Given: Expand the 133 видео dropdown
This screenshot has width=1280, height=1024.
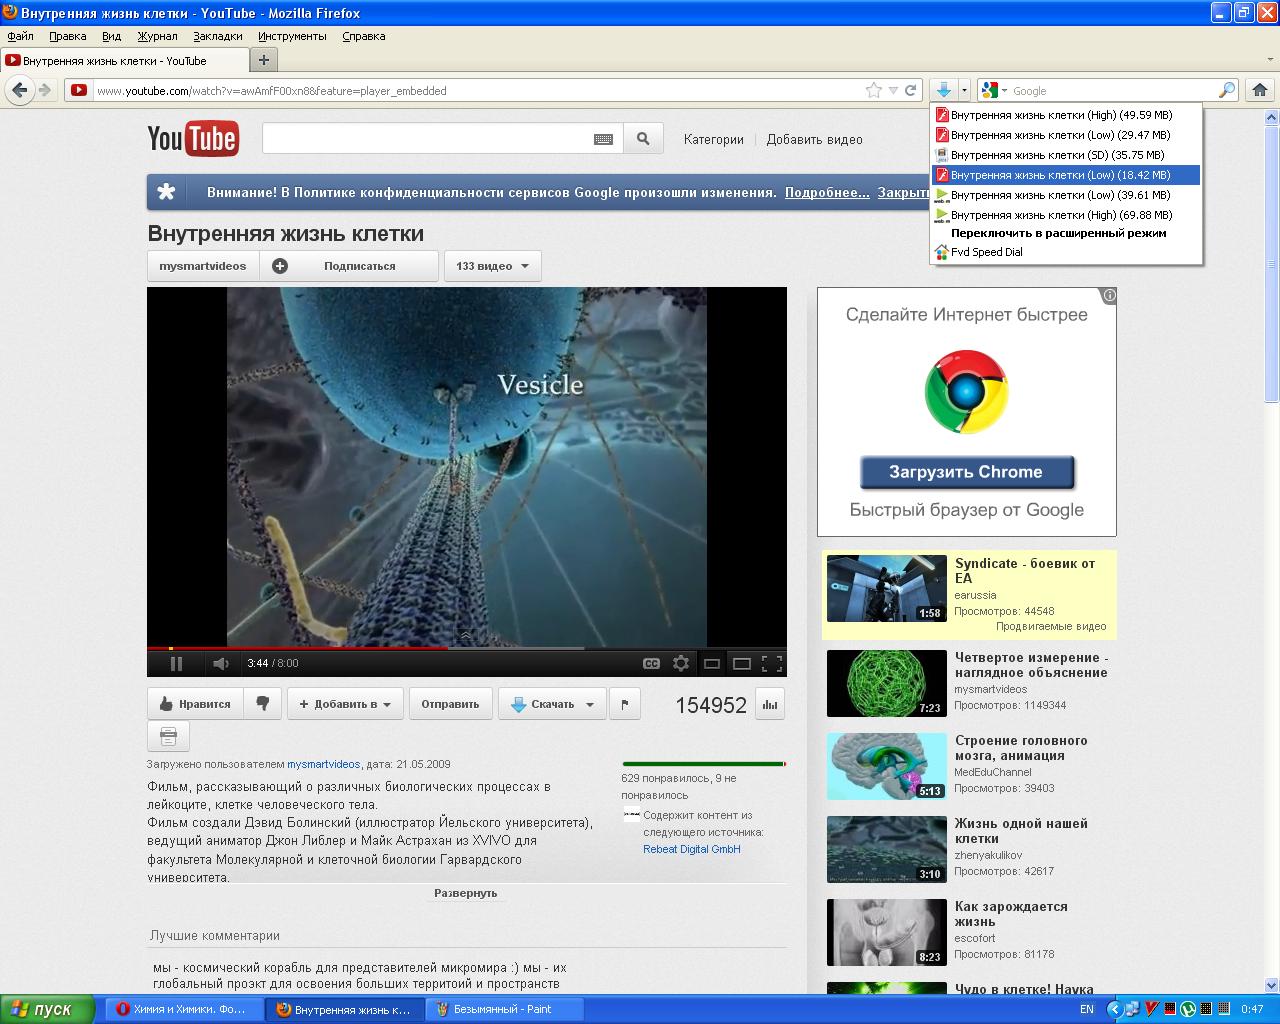Looking at the screenshot, I should 493,266.
